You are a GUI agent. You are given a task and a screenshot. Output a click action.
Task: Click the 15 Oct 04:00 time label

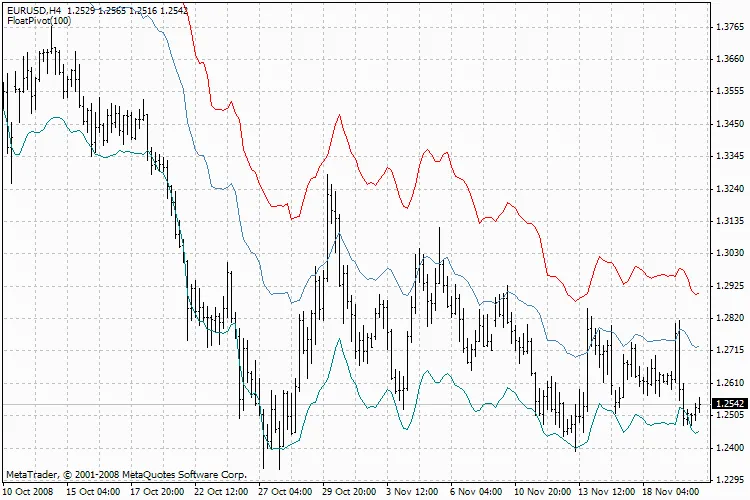[x=93, y=492]
